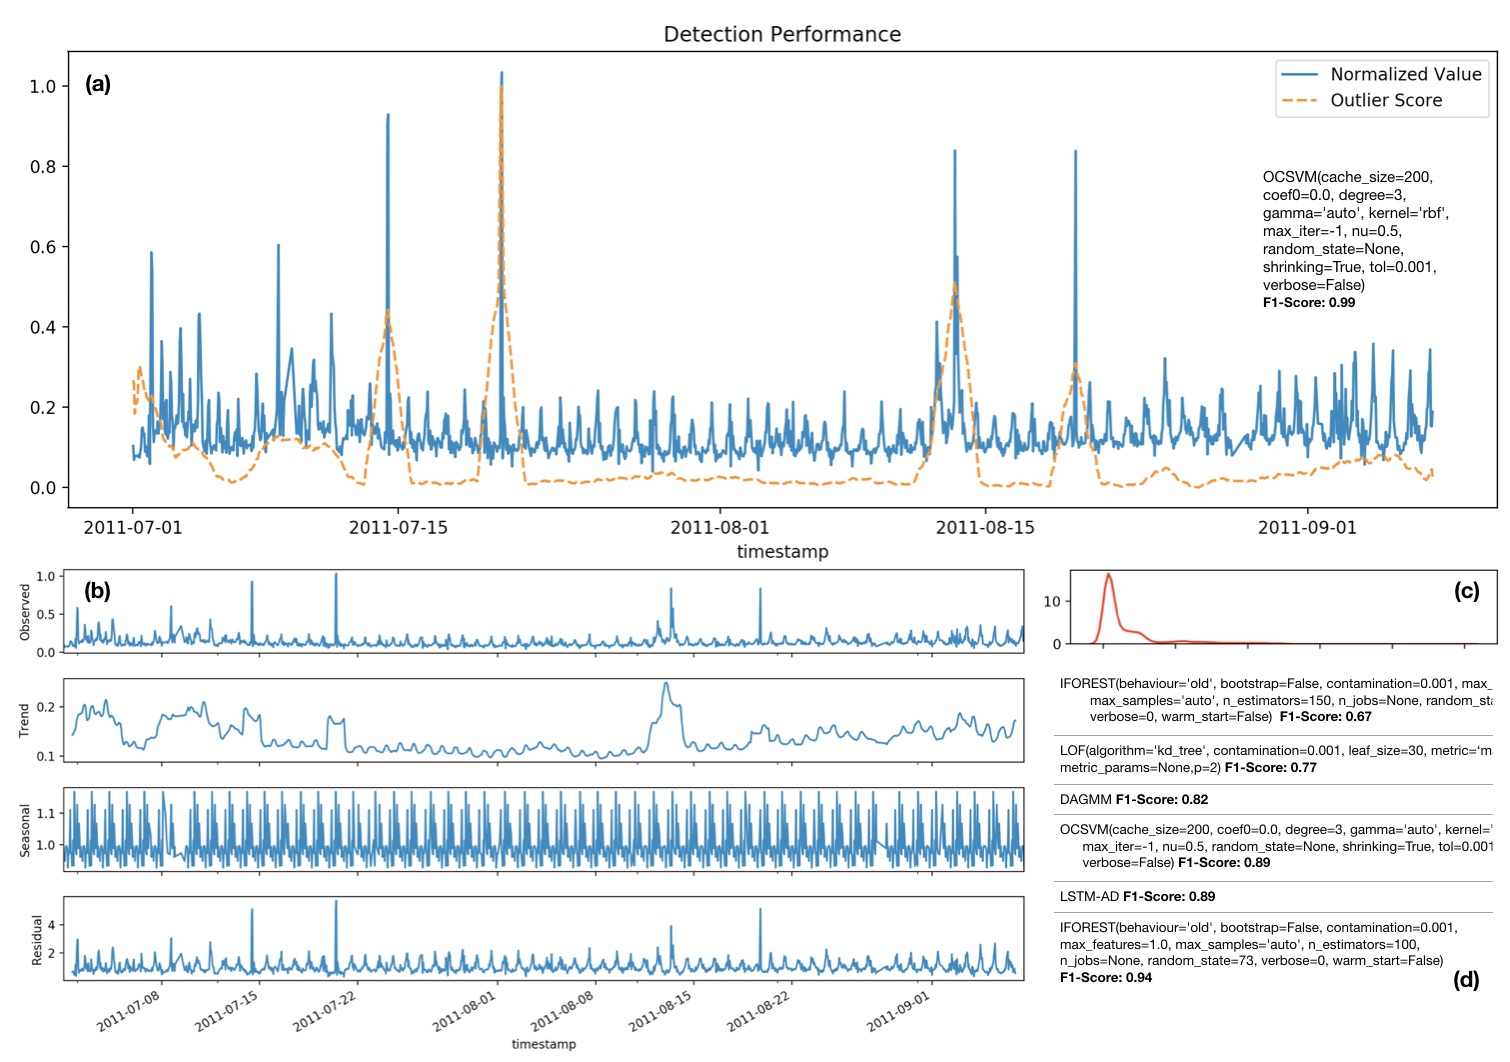Click the panel label (b)
Viewport: 1510px width, 1062px height.
(97, 590)
